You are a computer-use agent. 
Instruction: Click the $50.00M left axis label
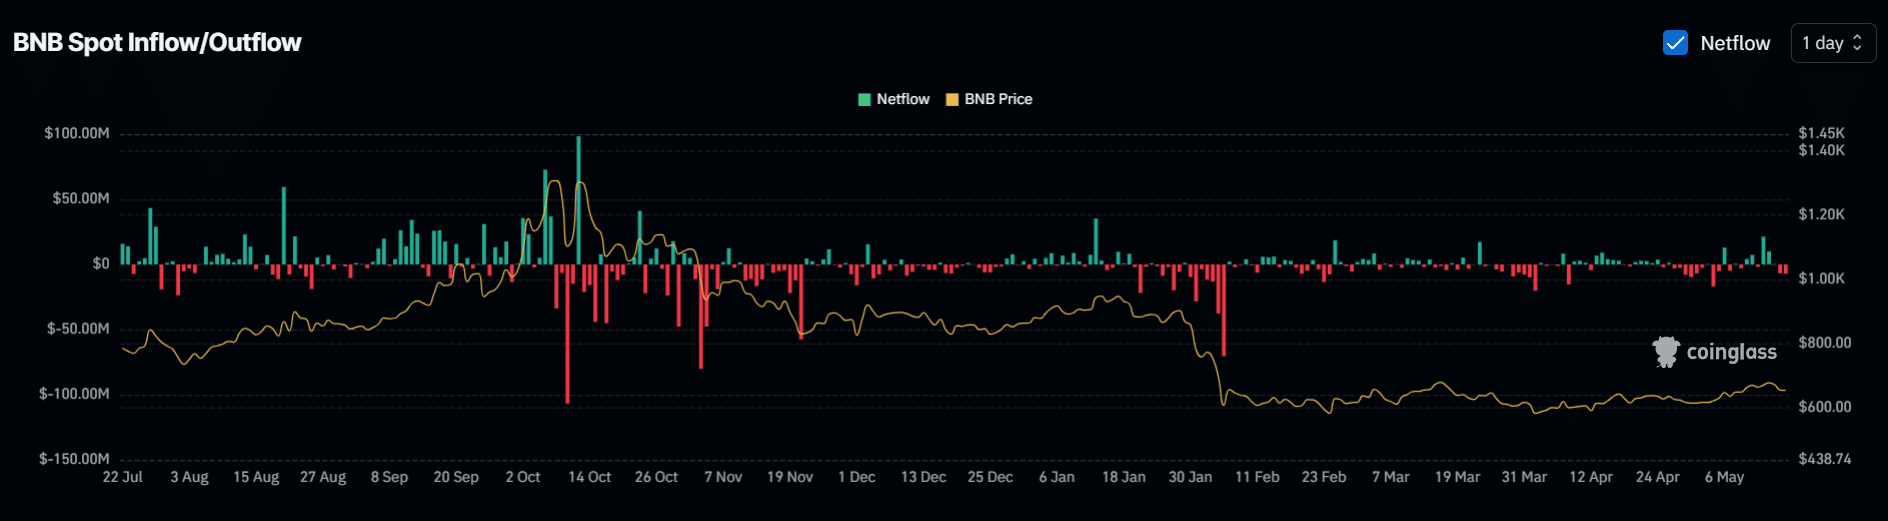[81, 198]
